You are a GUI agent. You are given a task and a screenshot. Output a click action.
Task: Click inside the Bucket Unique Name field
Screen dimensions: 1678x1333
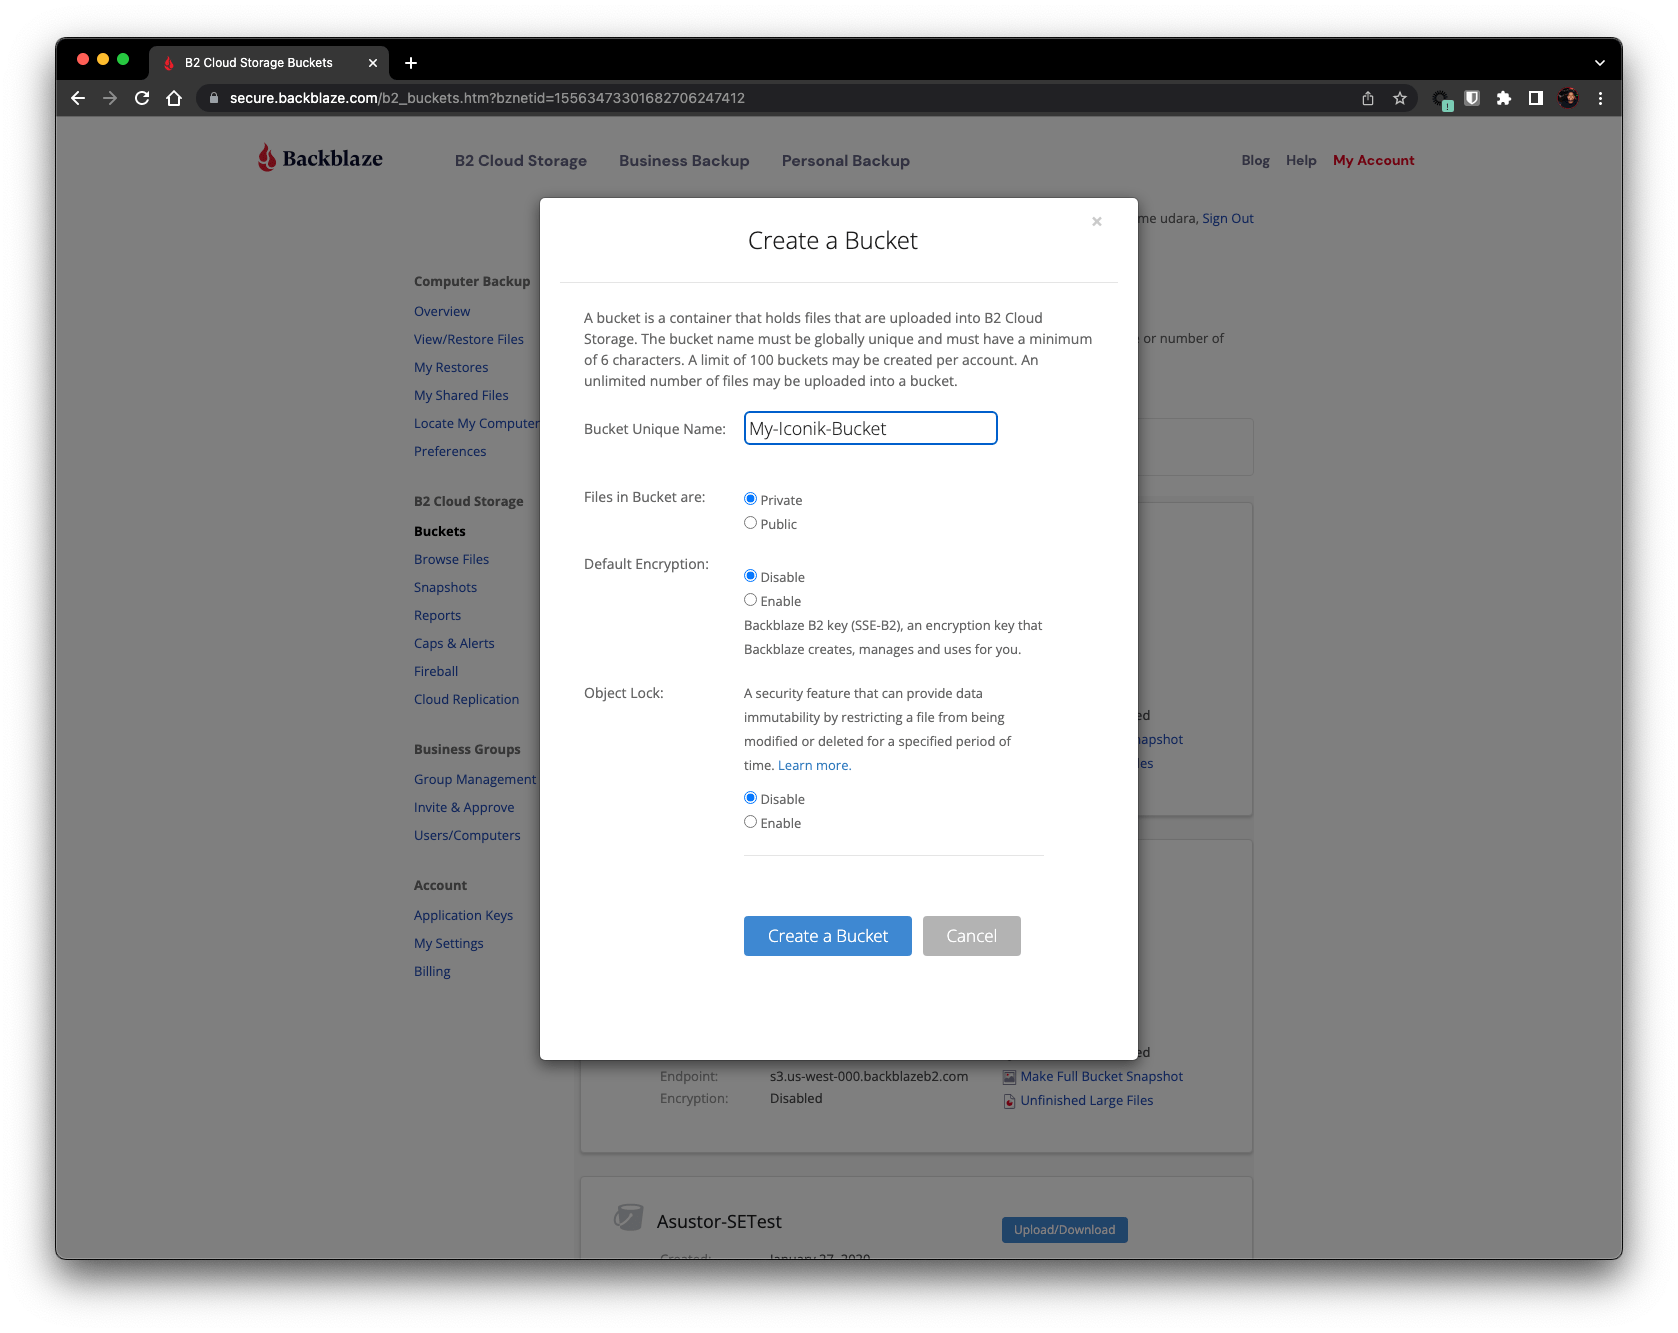coord(868,428)
